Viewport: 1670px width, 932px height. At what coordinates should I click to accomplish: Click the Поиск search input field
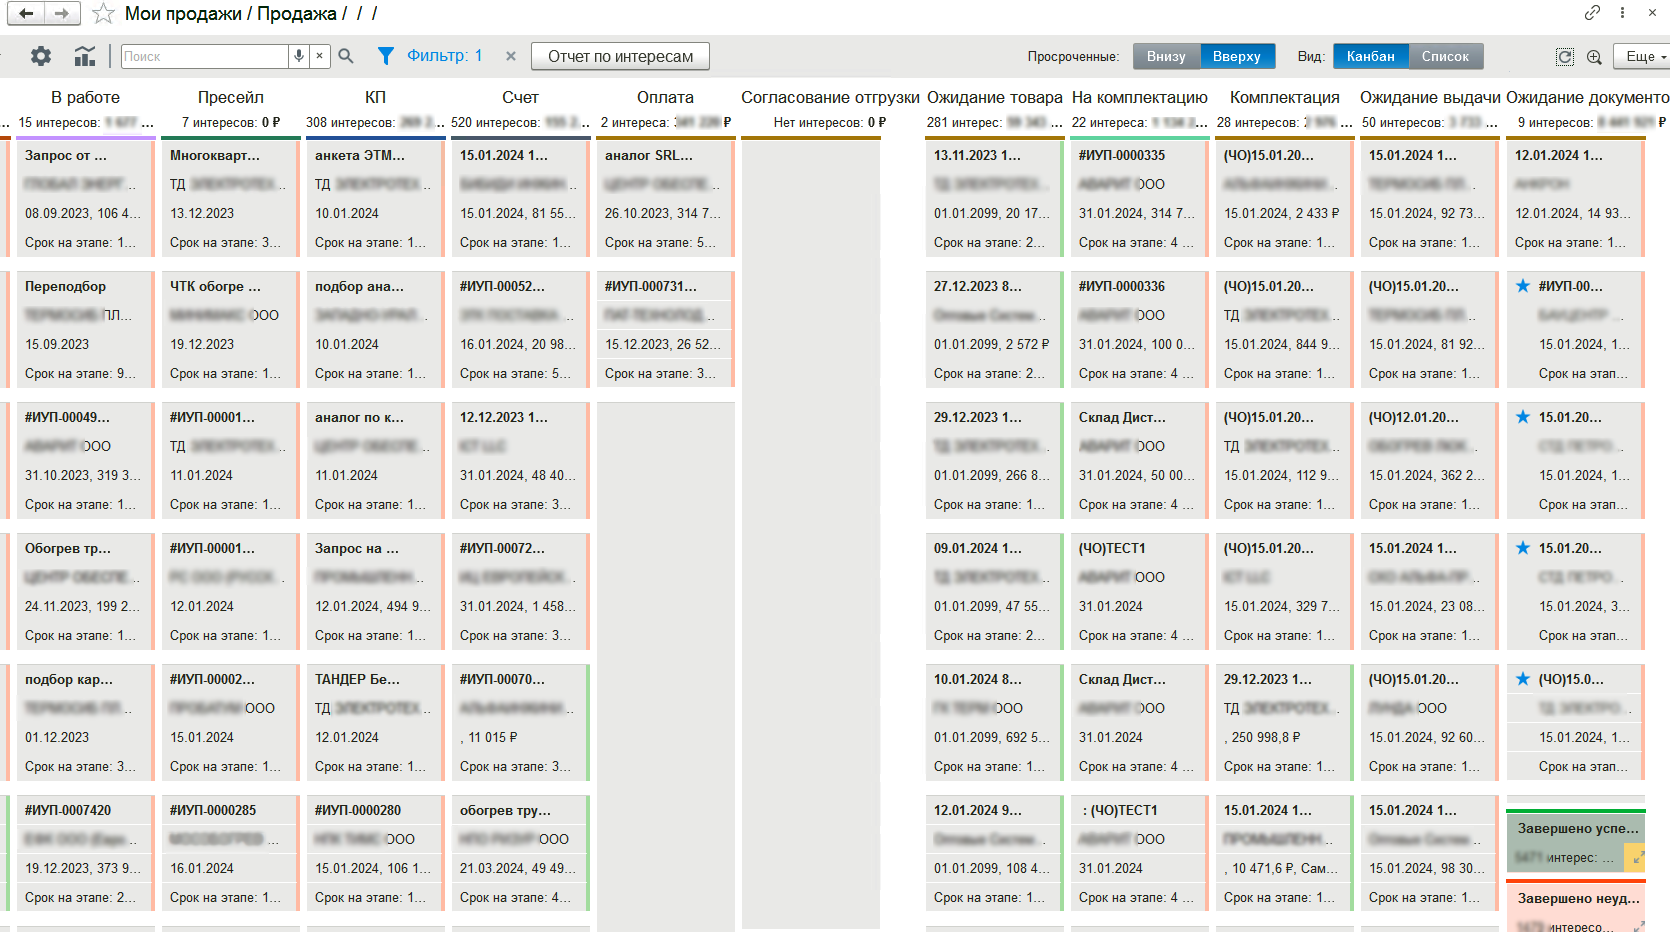205,56
